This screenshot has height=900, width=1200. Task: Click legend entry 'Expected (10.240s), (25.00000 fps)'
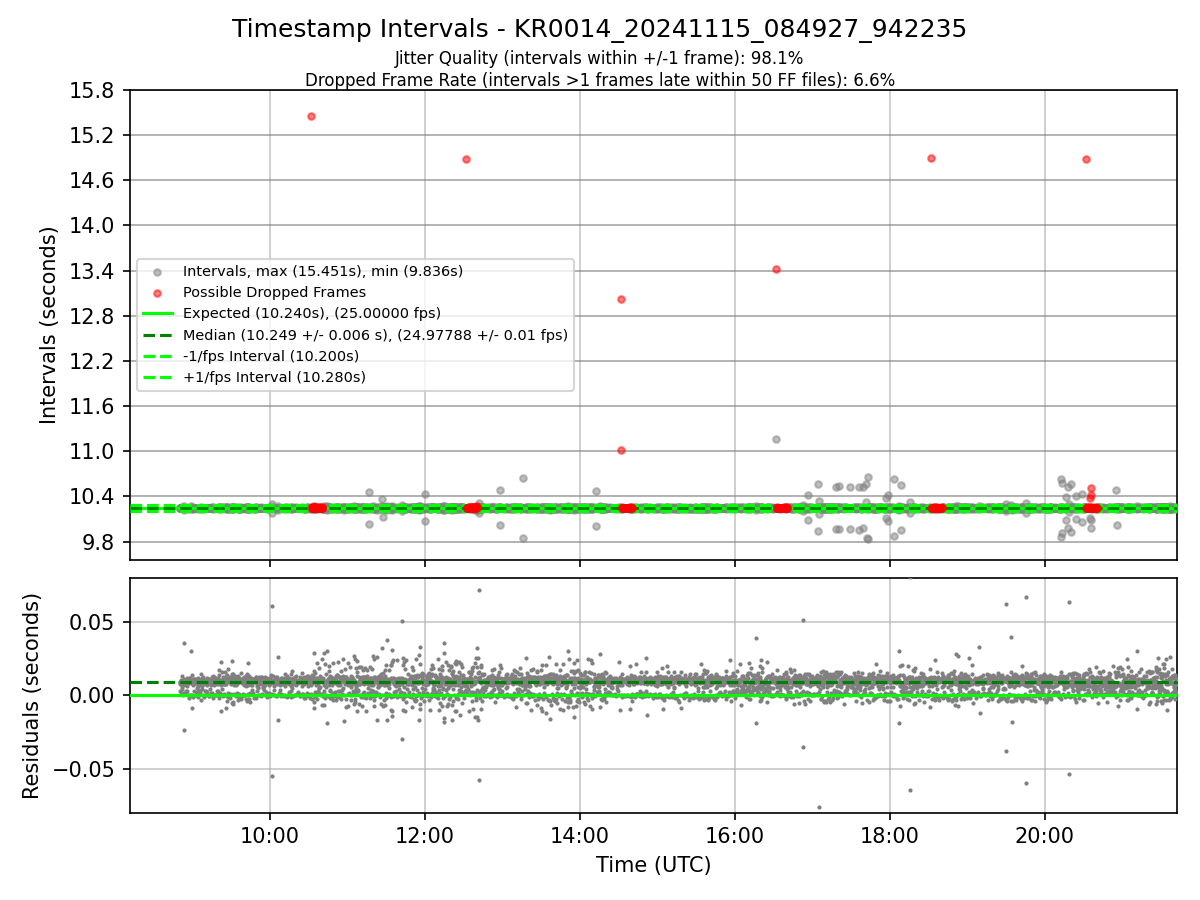point(311,313)
